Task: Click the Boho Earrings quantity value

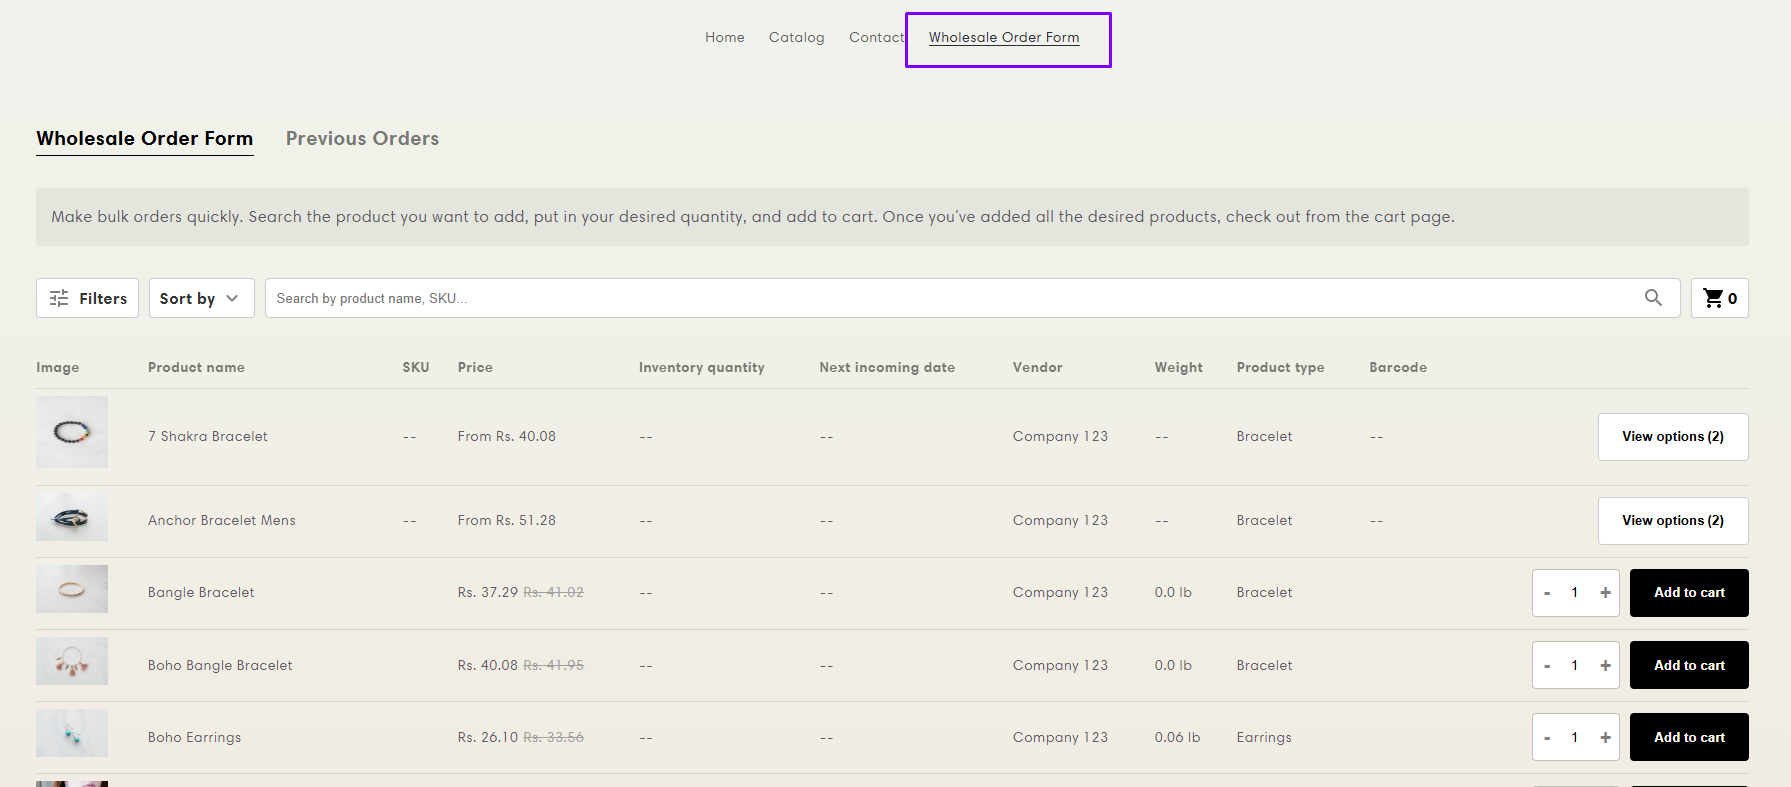Action: click(1575, 737)
